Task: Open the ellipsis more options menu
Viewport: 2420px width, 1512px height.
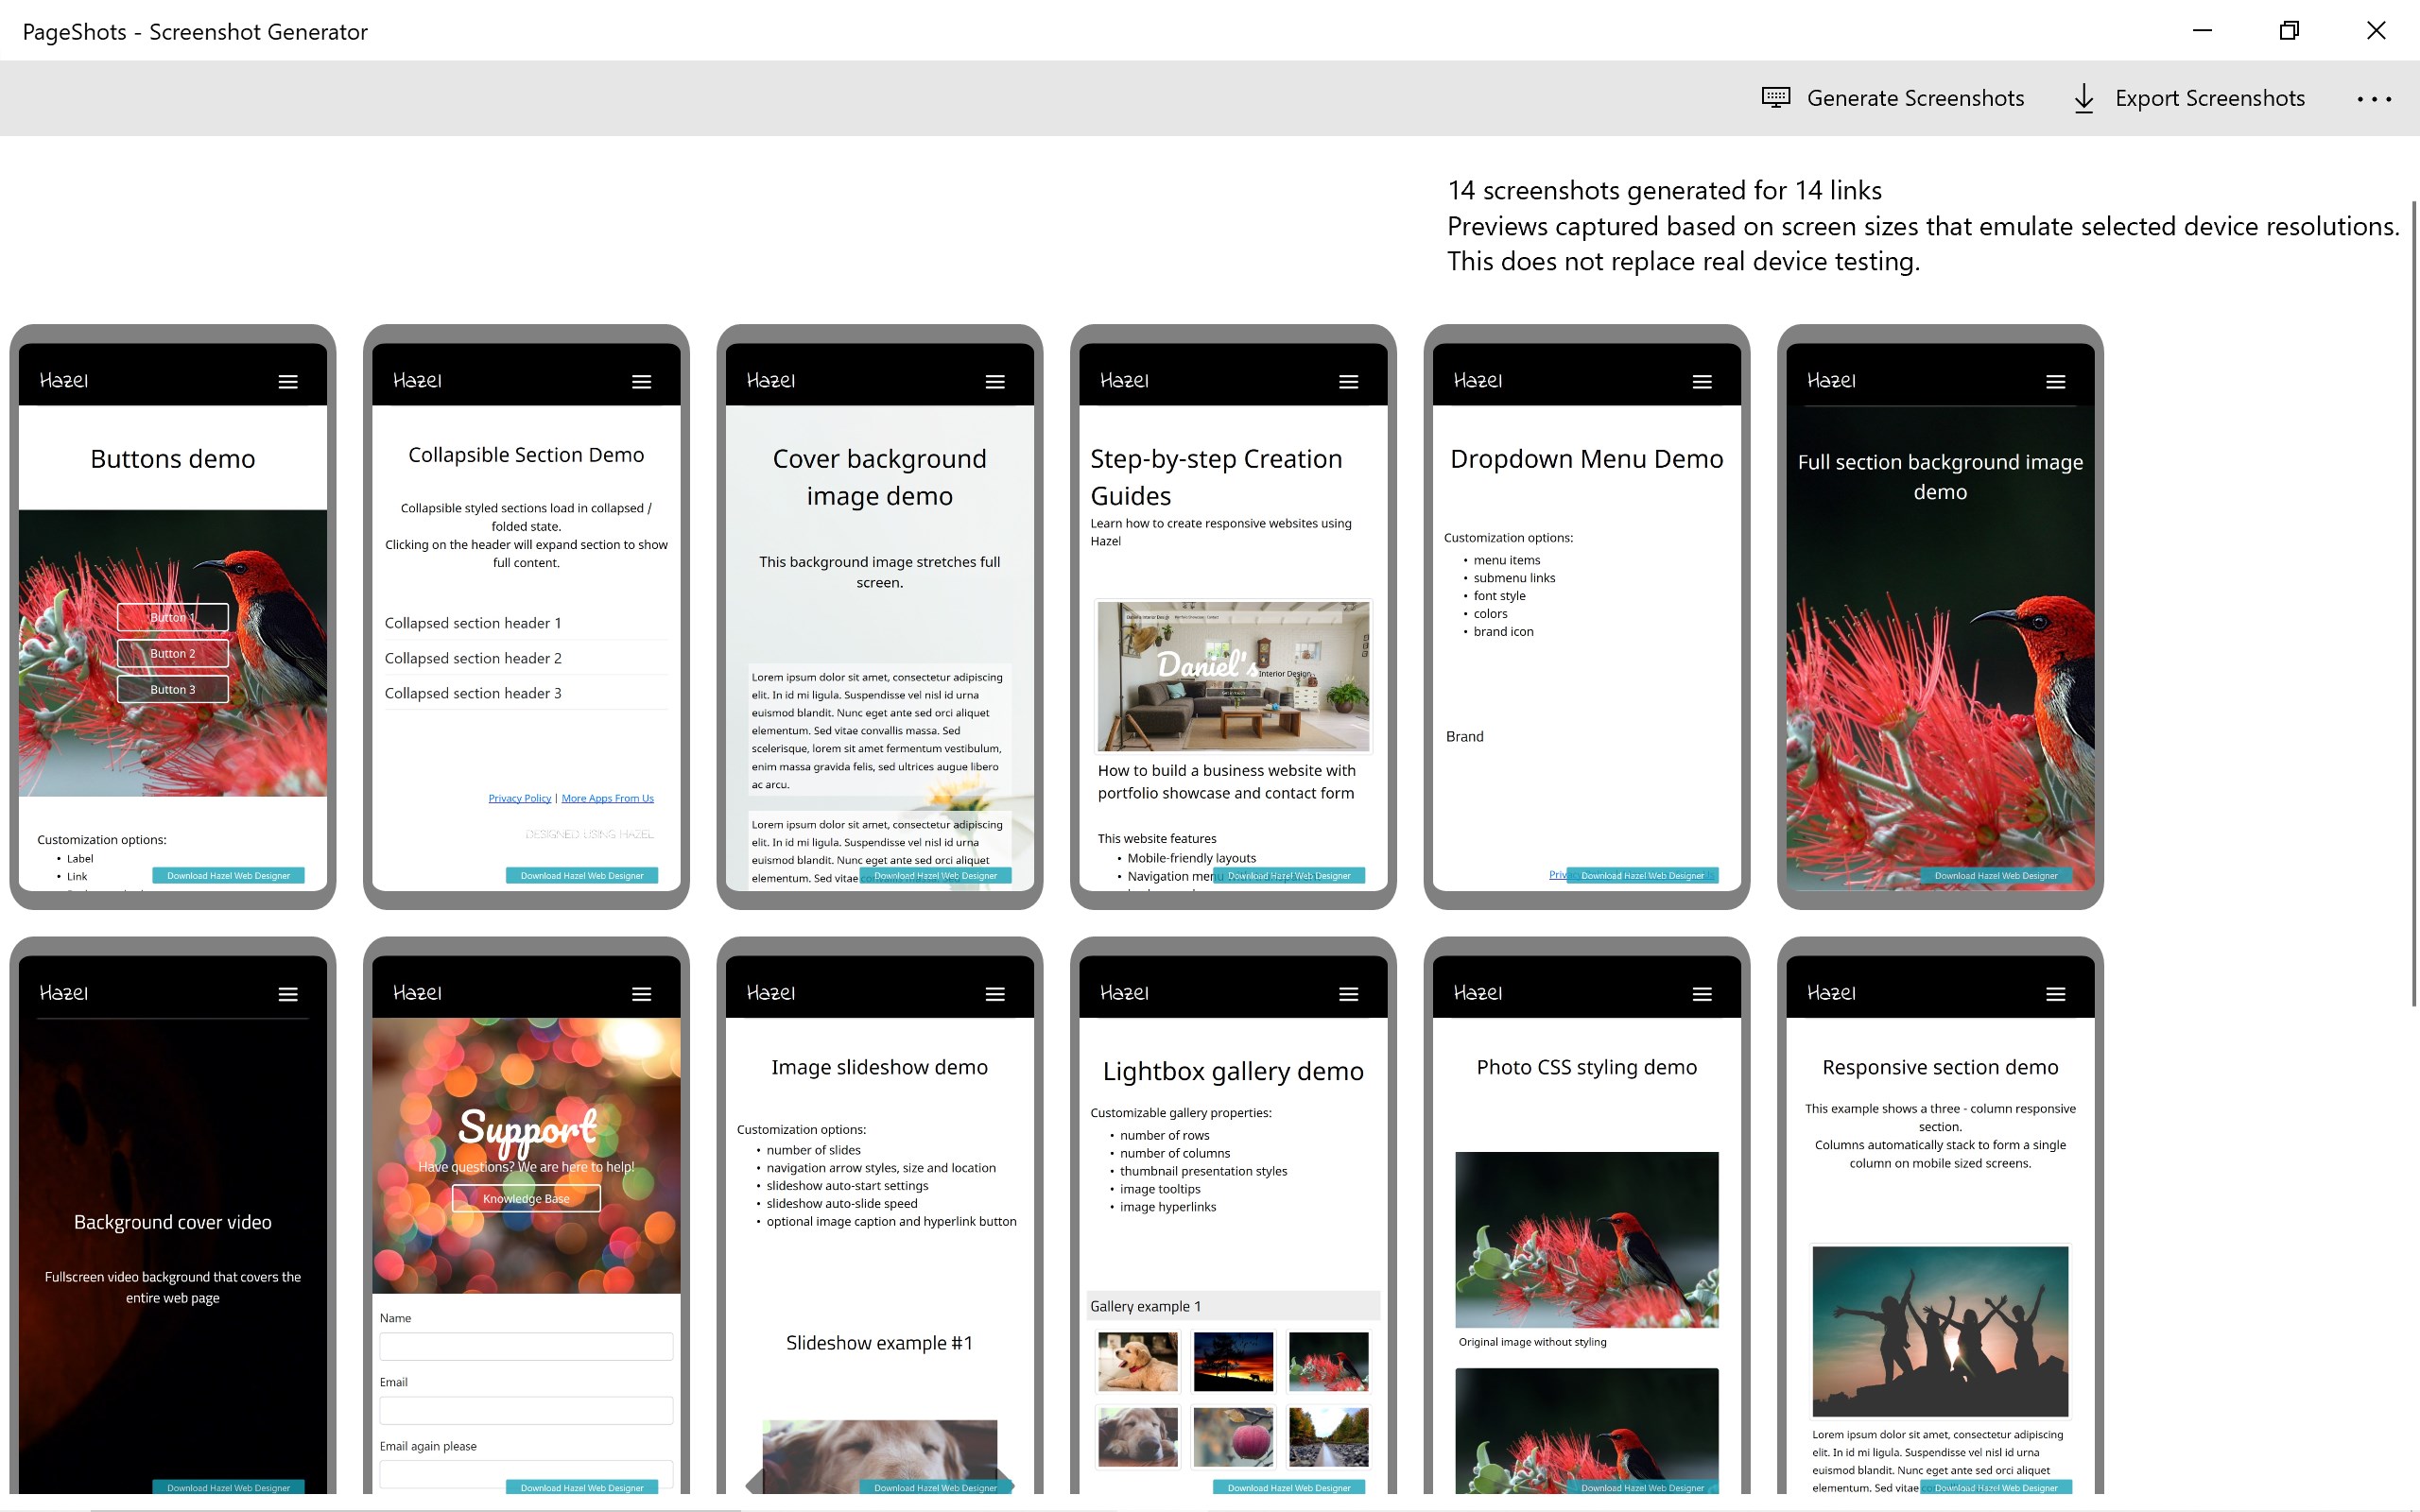Action: click(x=2375, y=97)
